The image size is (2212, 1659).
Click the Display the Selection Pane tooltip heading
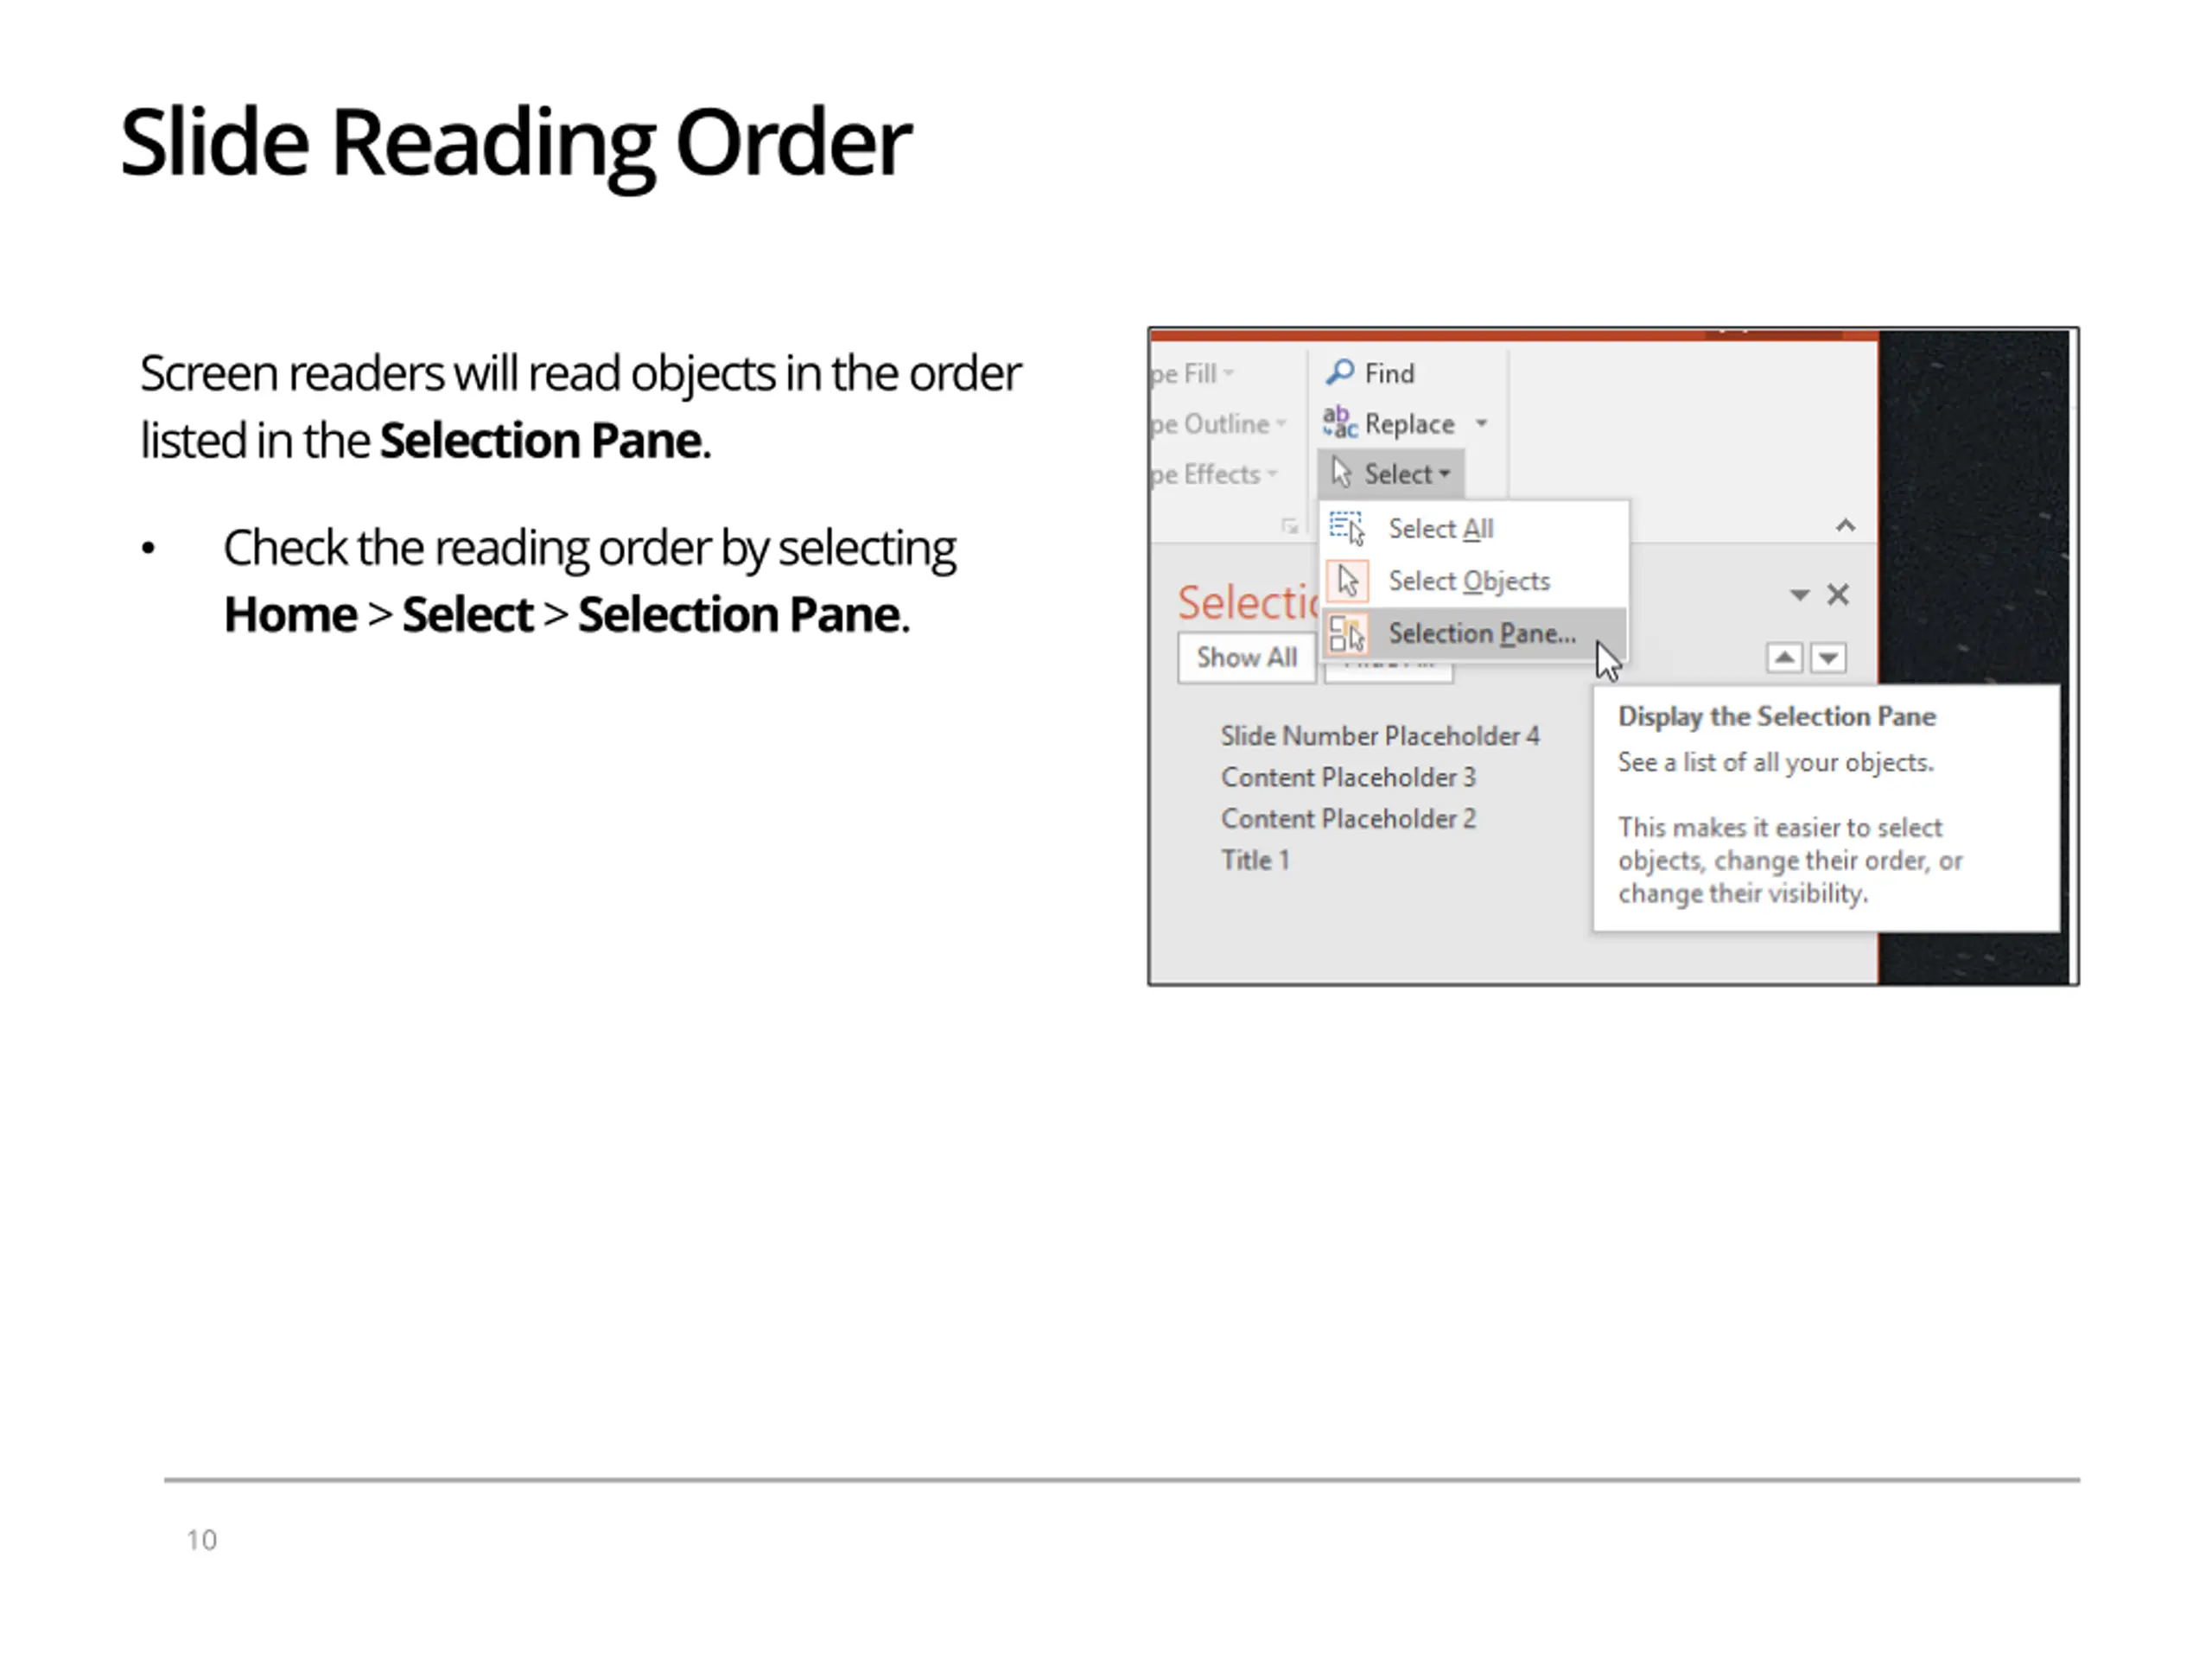[x=1777, y=716]
